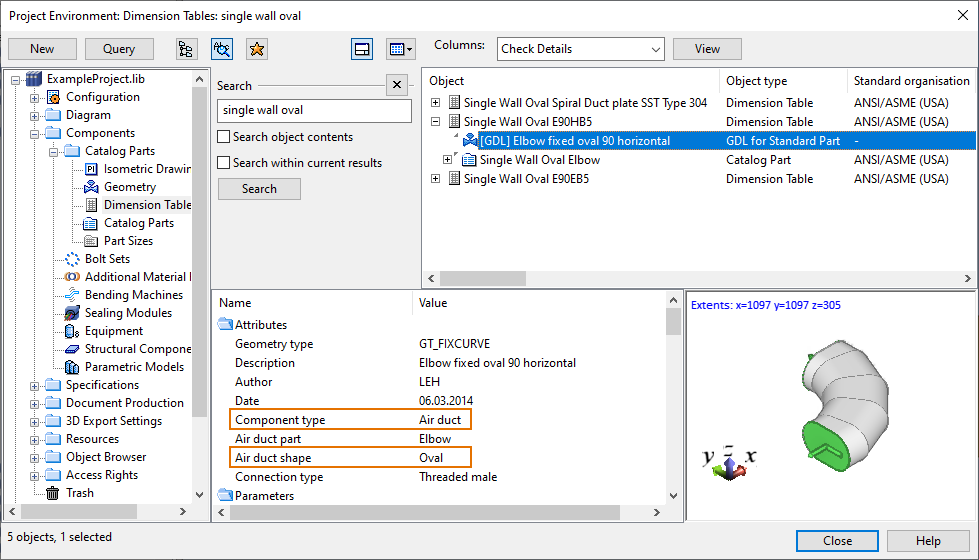979x560 pixels.
Task: Open the table view options dropdown
Action: pyautogui.click(x=401, y=49)
